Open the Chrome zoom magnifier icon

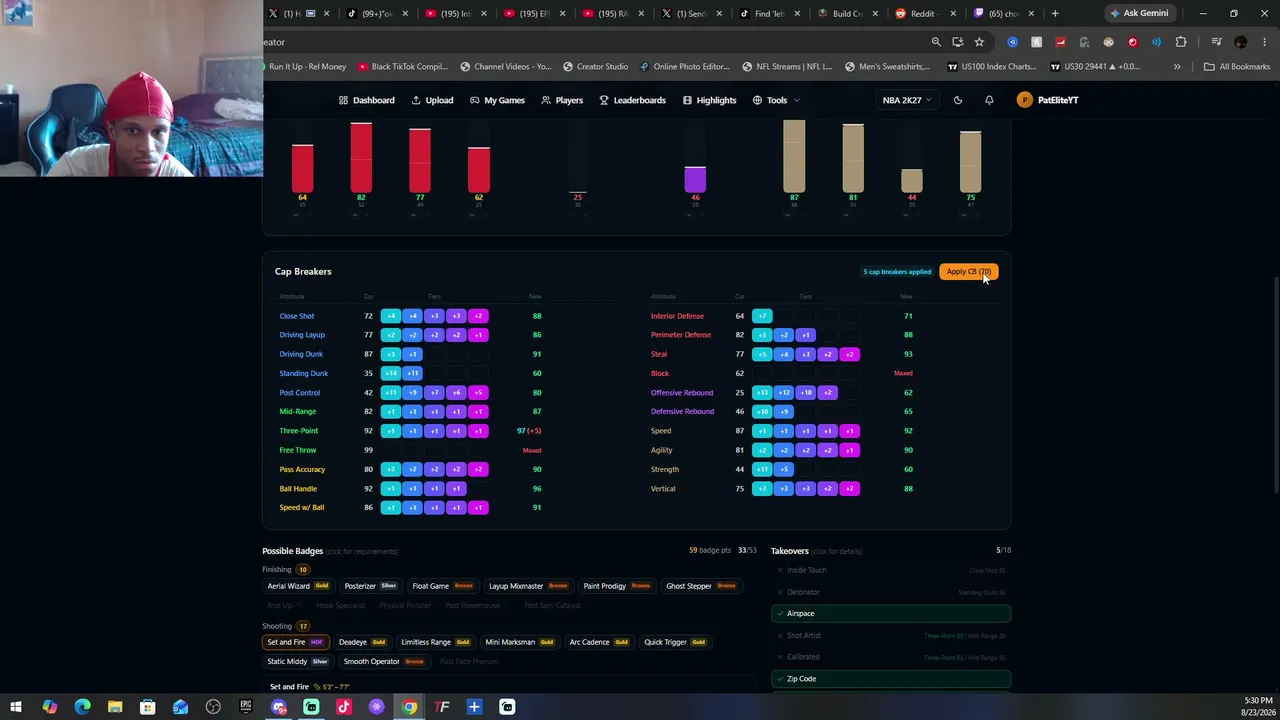[936, 42]
